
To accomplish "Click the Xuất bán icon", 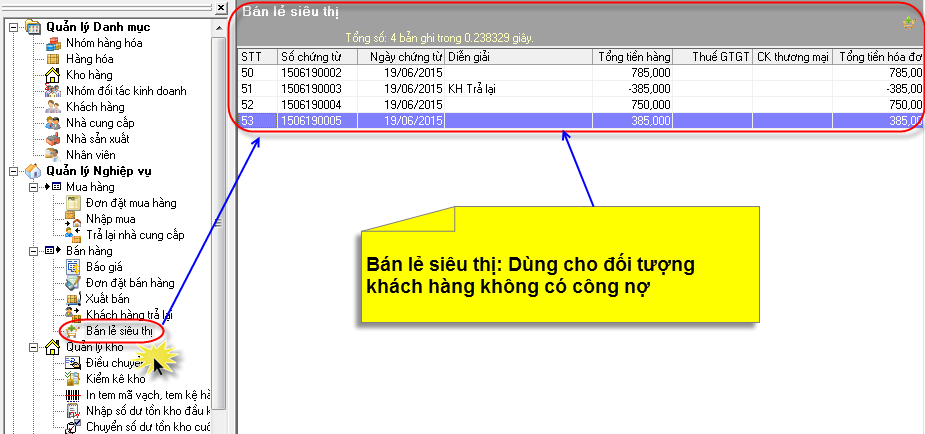I will (x=72, y=299).
